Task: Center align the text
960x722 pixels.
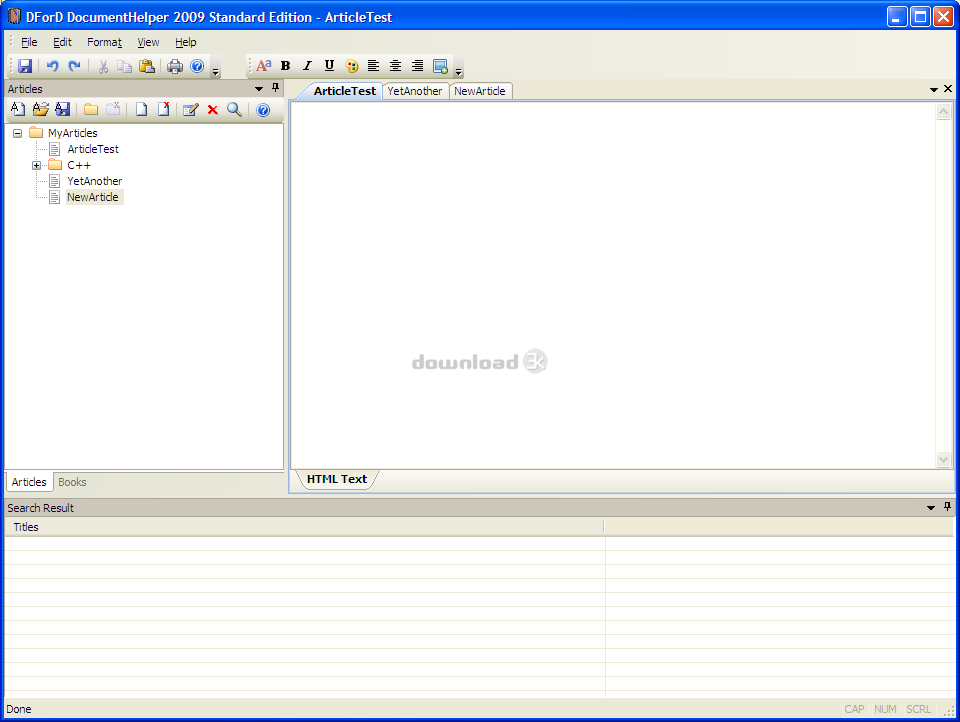Action: pos(395,66)
